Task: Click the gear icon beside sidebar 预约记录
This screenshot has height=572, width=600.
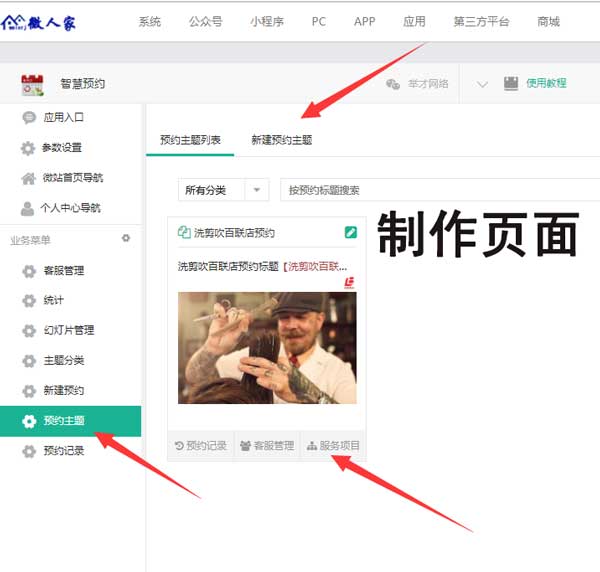Action: (29, 451)
